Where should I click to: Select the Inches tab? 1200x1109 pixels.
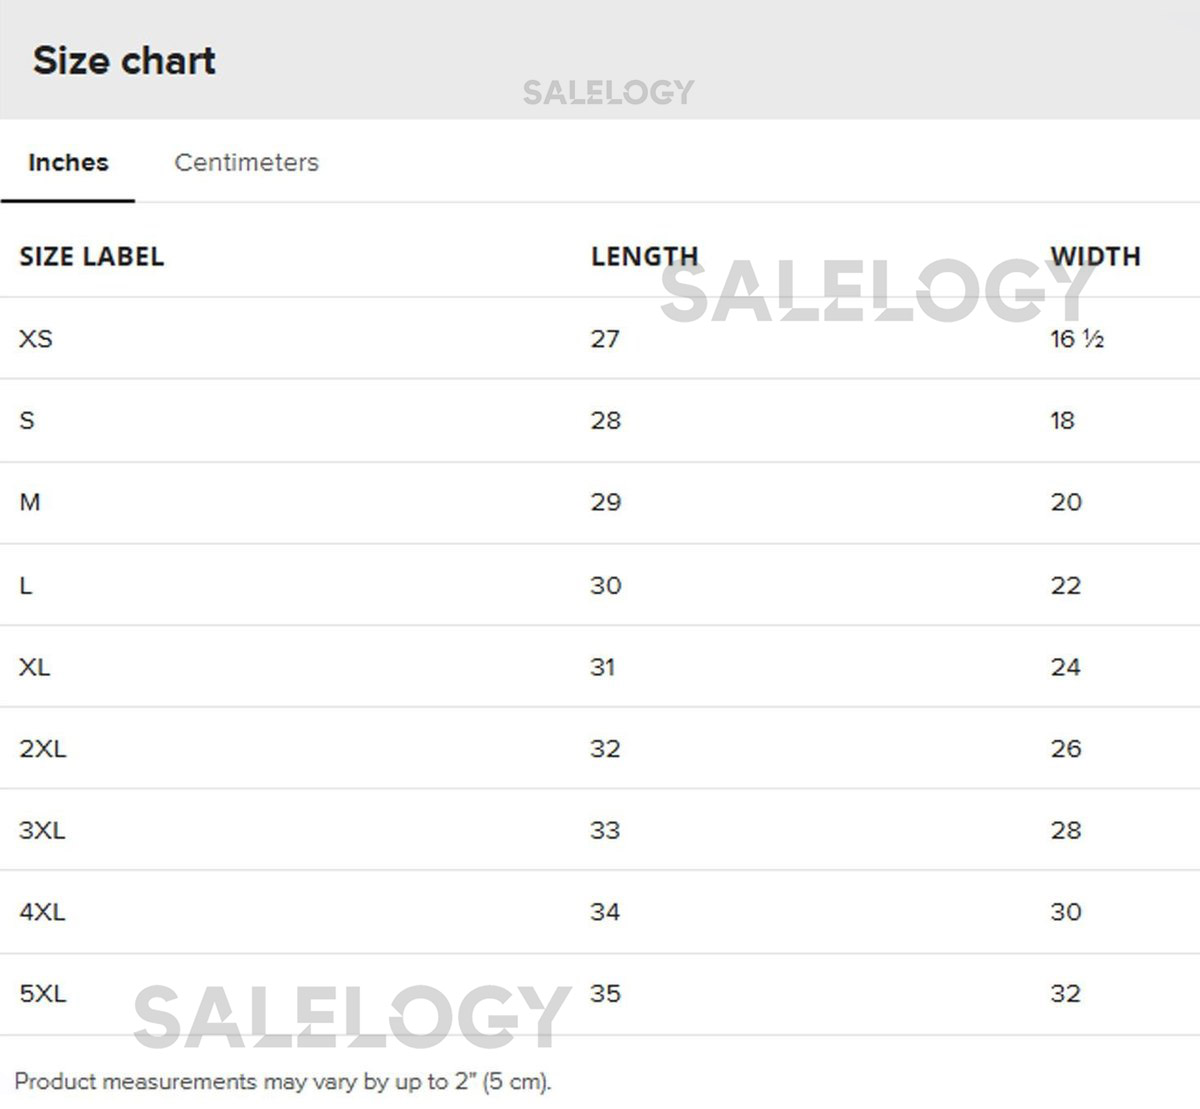coord(68,162)
